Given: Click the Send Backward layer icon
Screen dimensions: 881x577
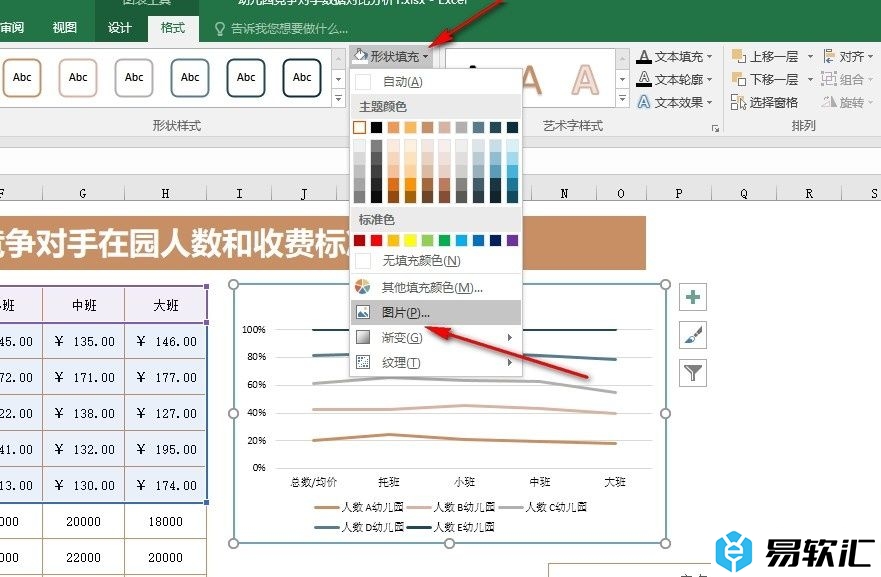Looking at the screenshot, I should pos(738,79).
